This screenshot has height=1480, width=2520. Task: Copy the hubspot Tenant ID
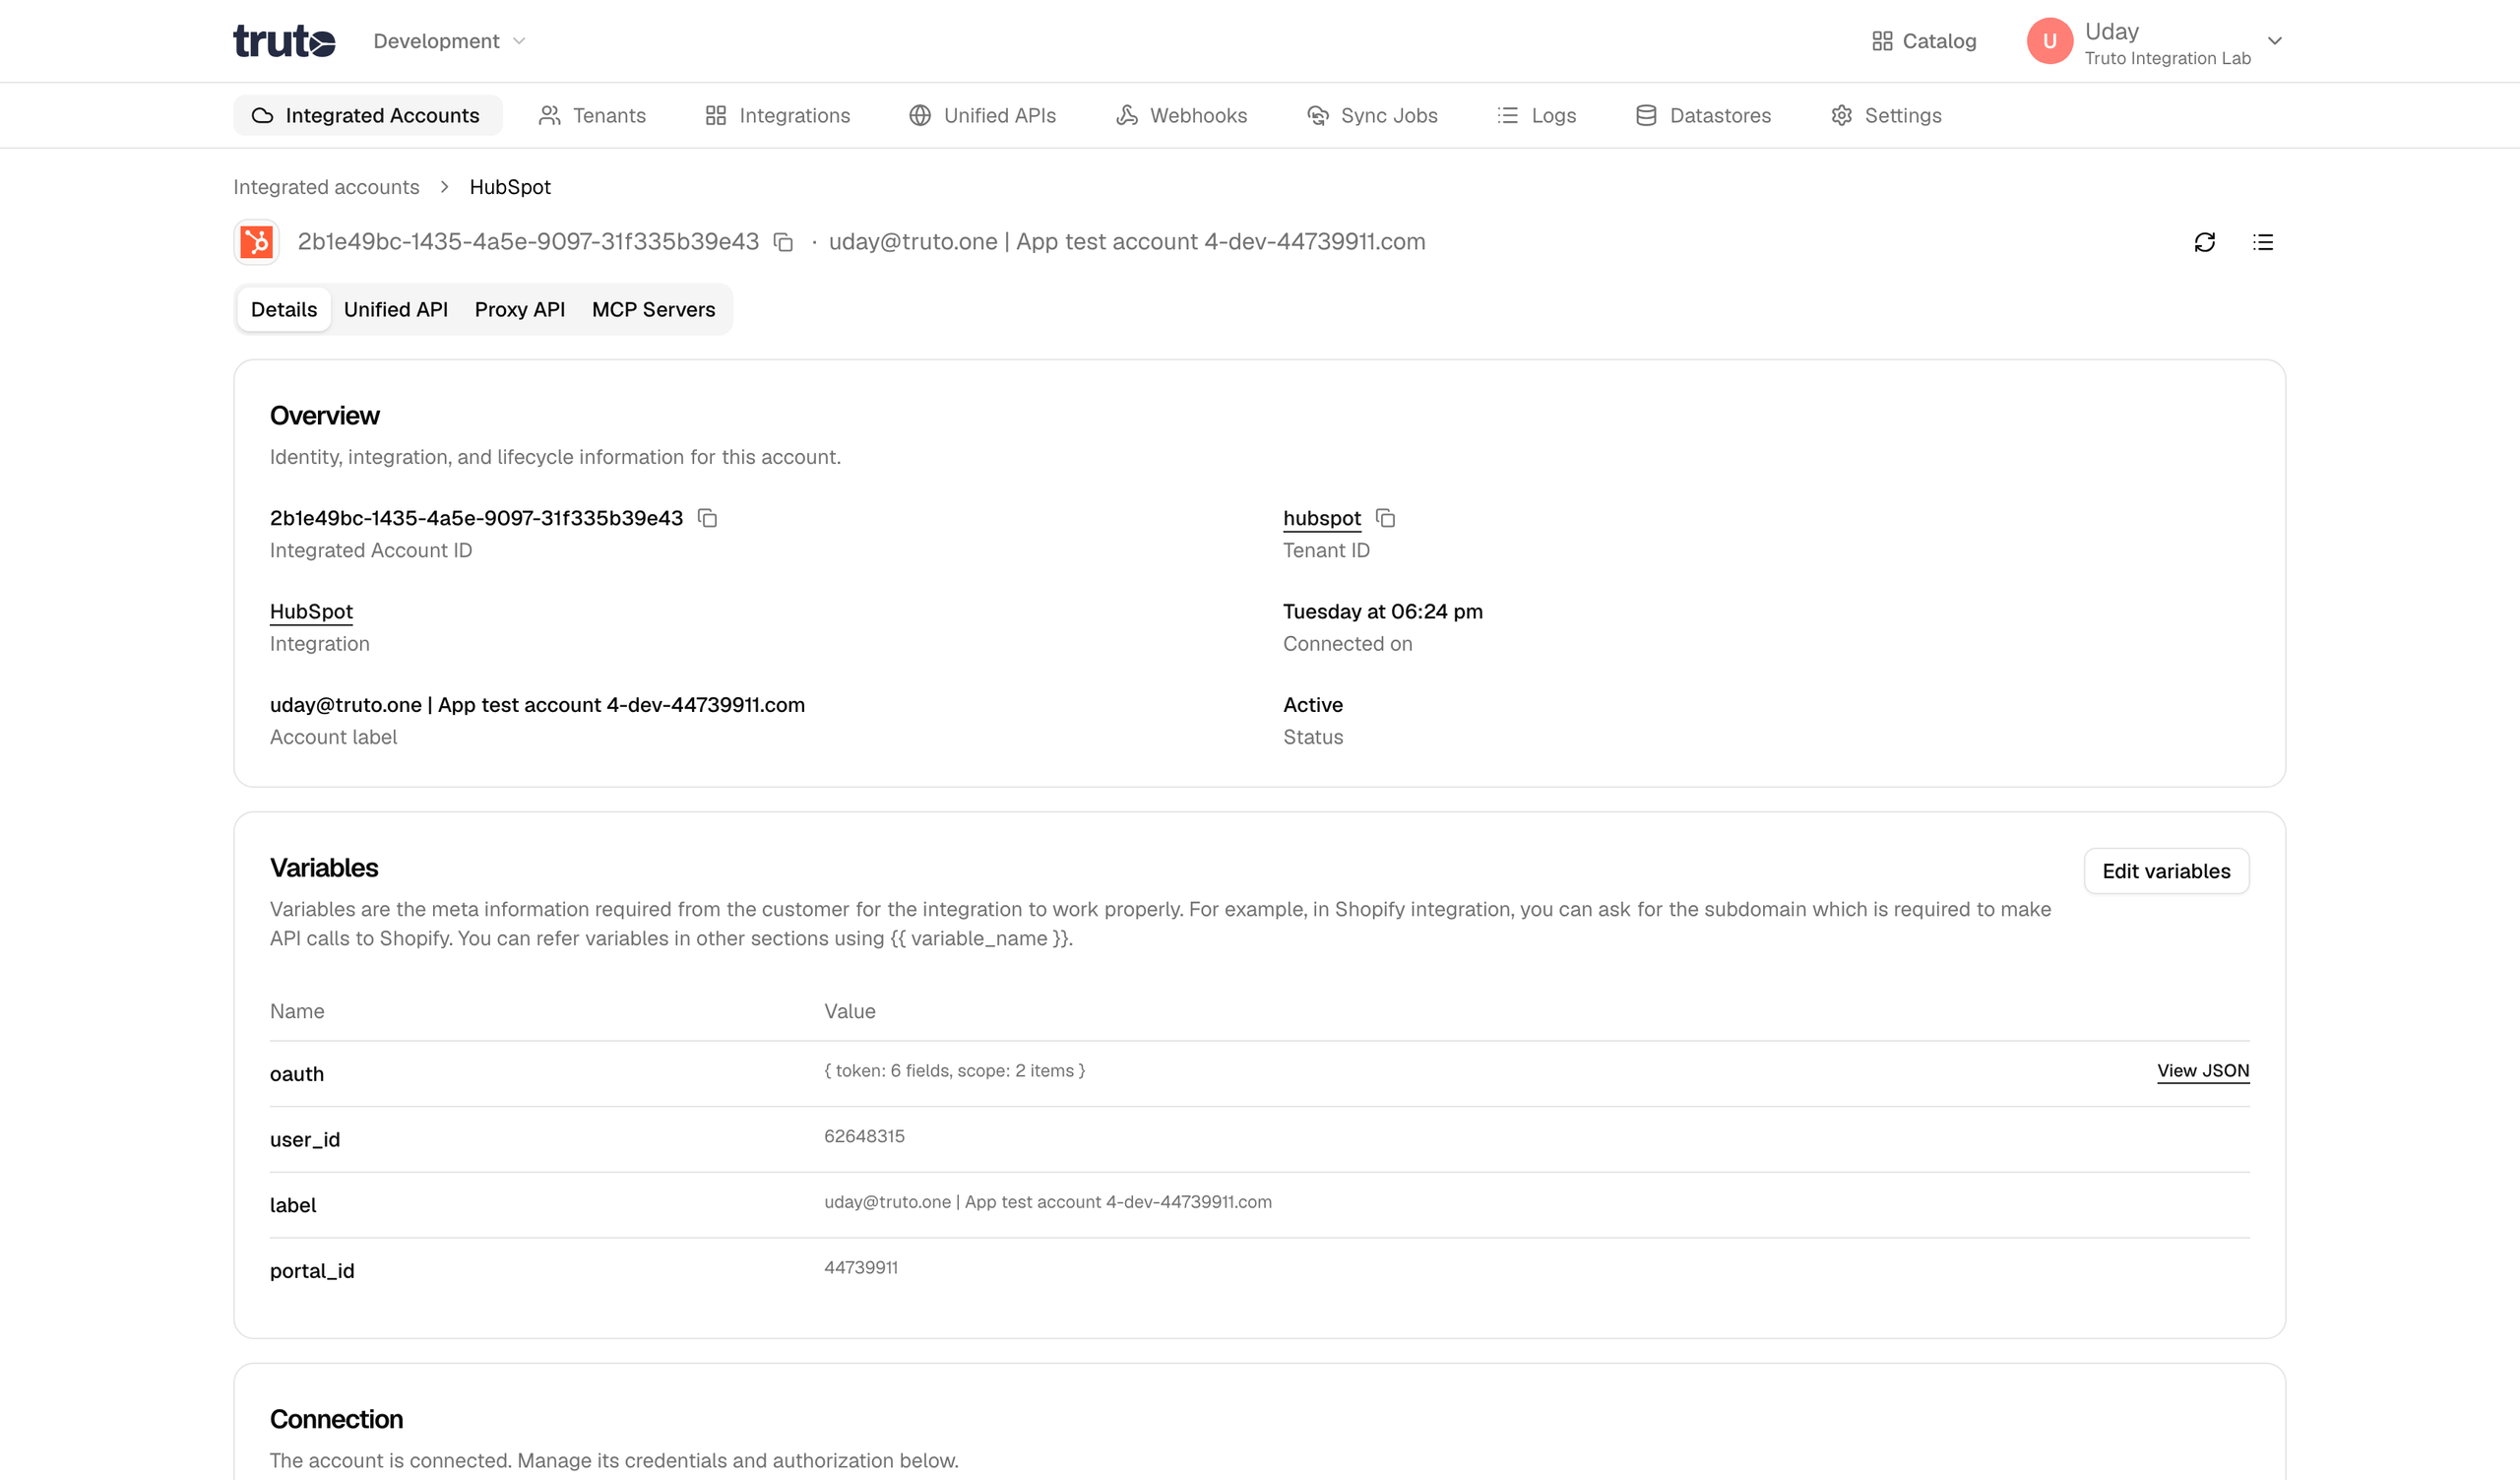(x=1385, y=518)
